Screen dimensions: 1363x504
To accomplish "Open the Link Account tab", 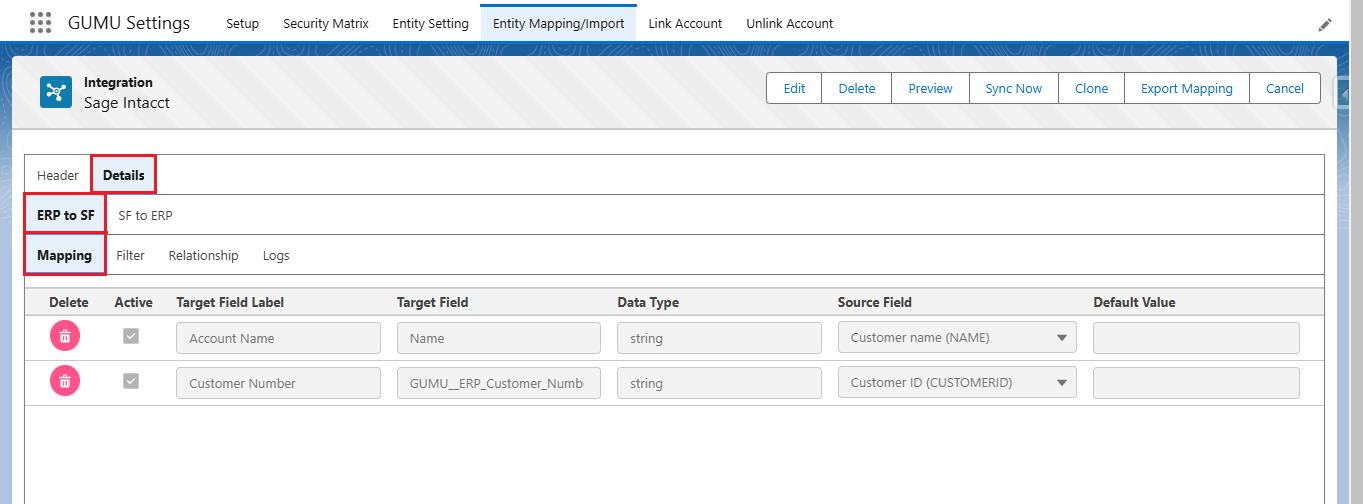I will coord(685,23).
